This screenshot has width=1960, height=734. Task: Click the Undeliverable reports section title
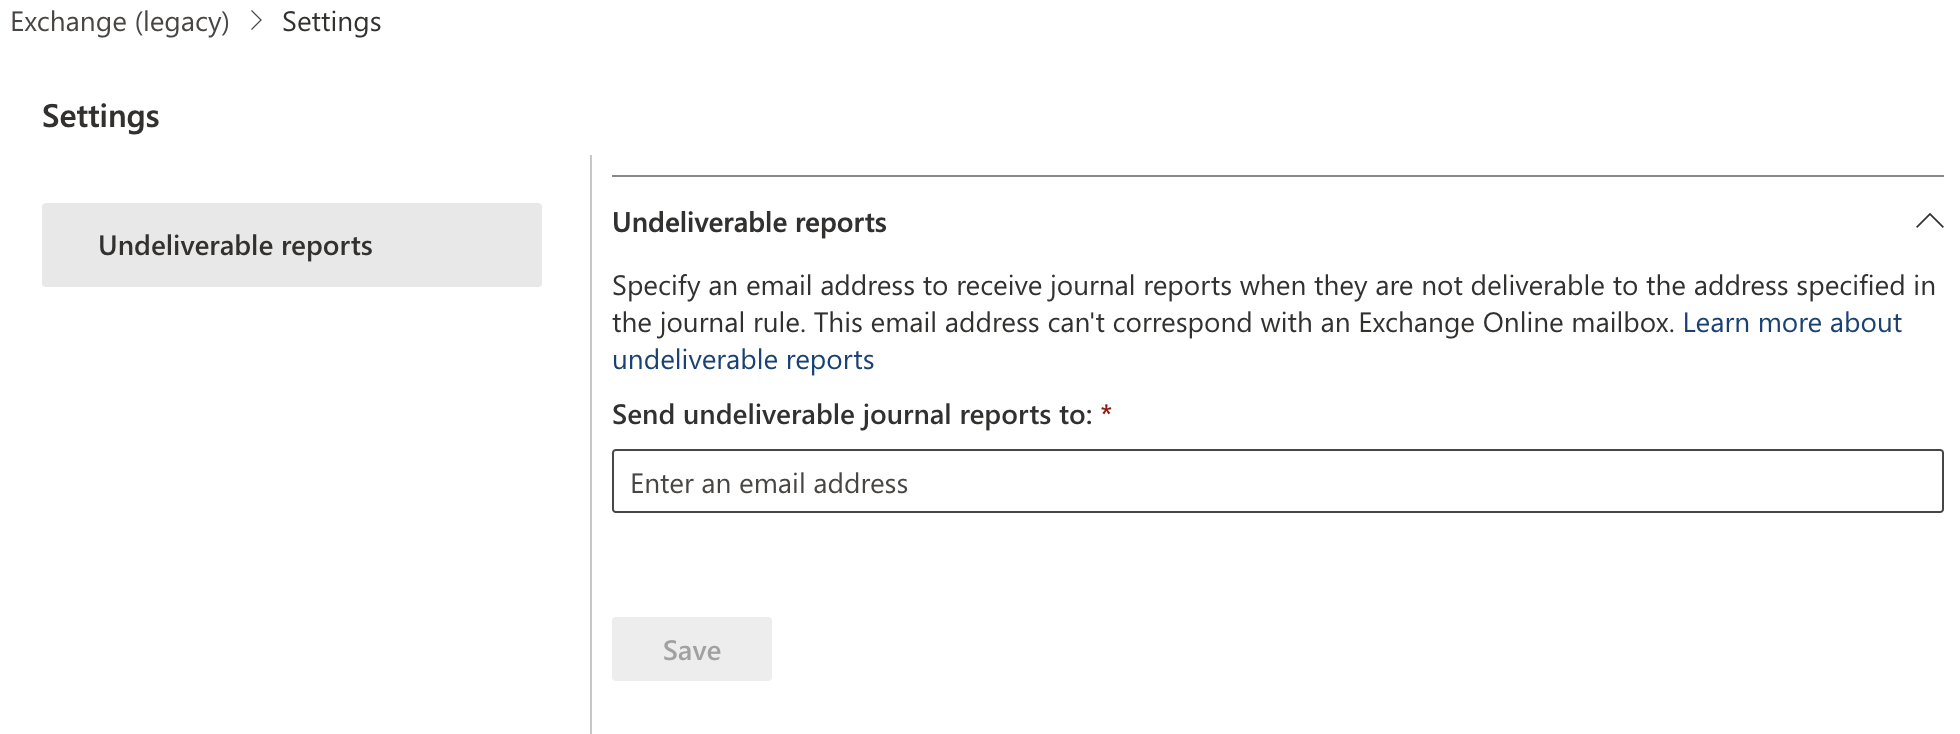[x=749, y=221]
